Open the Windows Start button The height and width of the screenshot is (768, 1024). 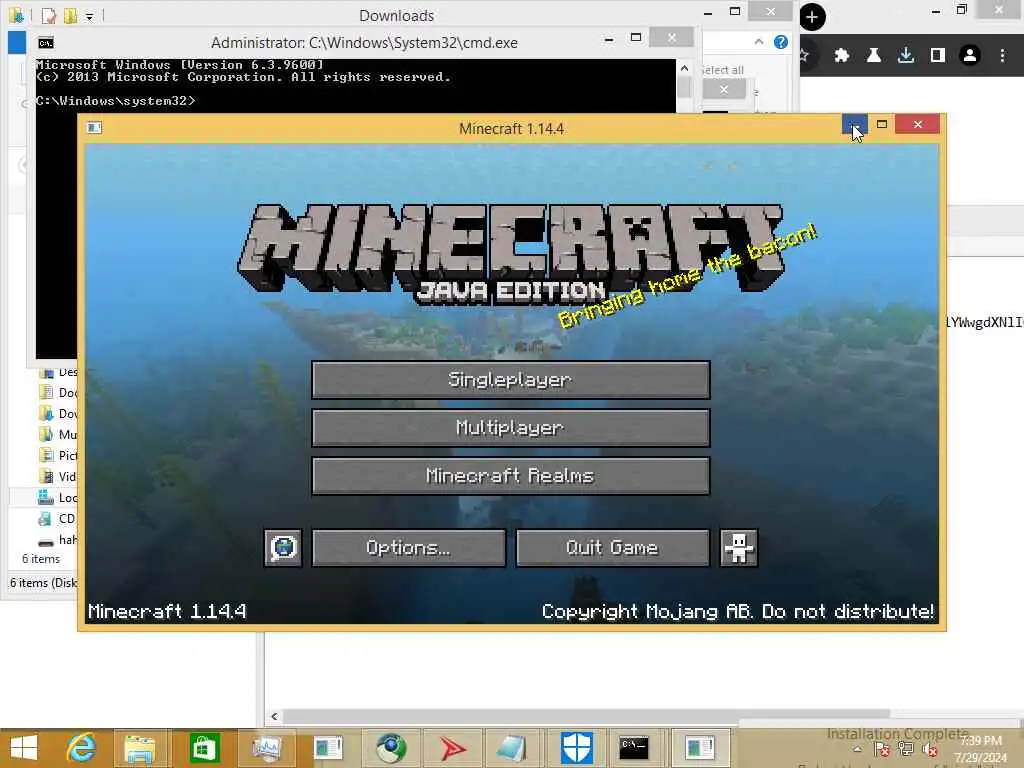[x=24, y=748]
